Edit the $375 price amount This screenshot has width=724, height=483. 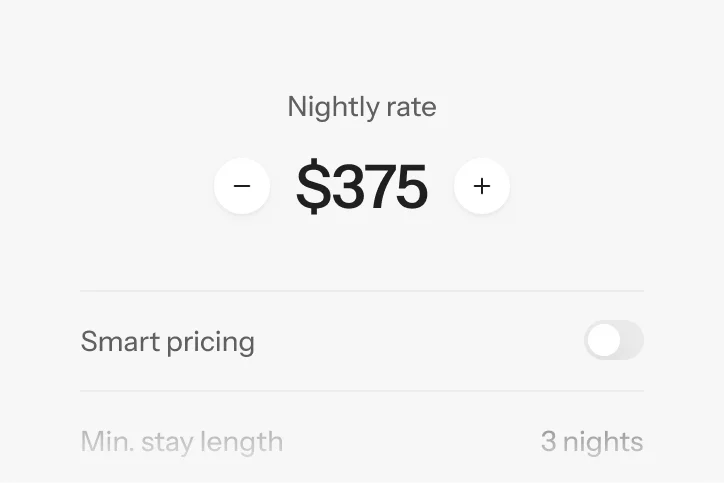tap(362, 187)
